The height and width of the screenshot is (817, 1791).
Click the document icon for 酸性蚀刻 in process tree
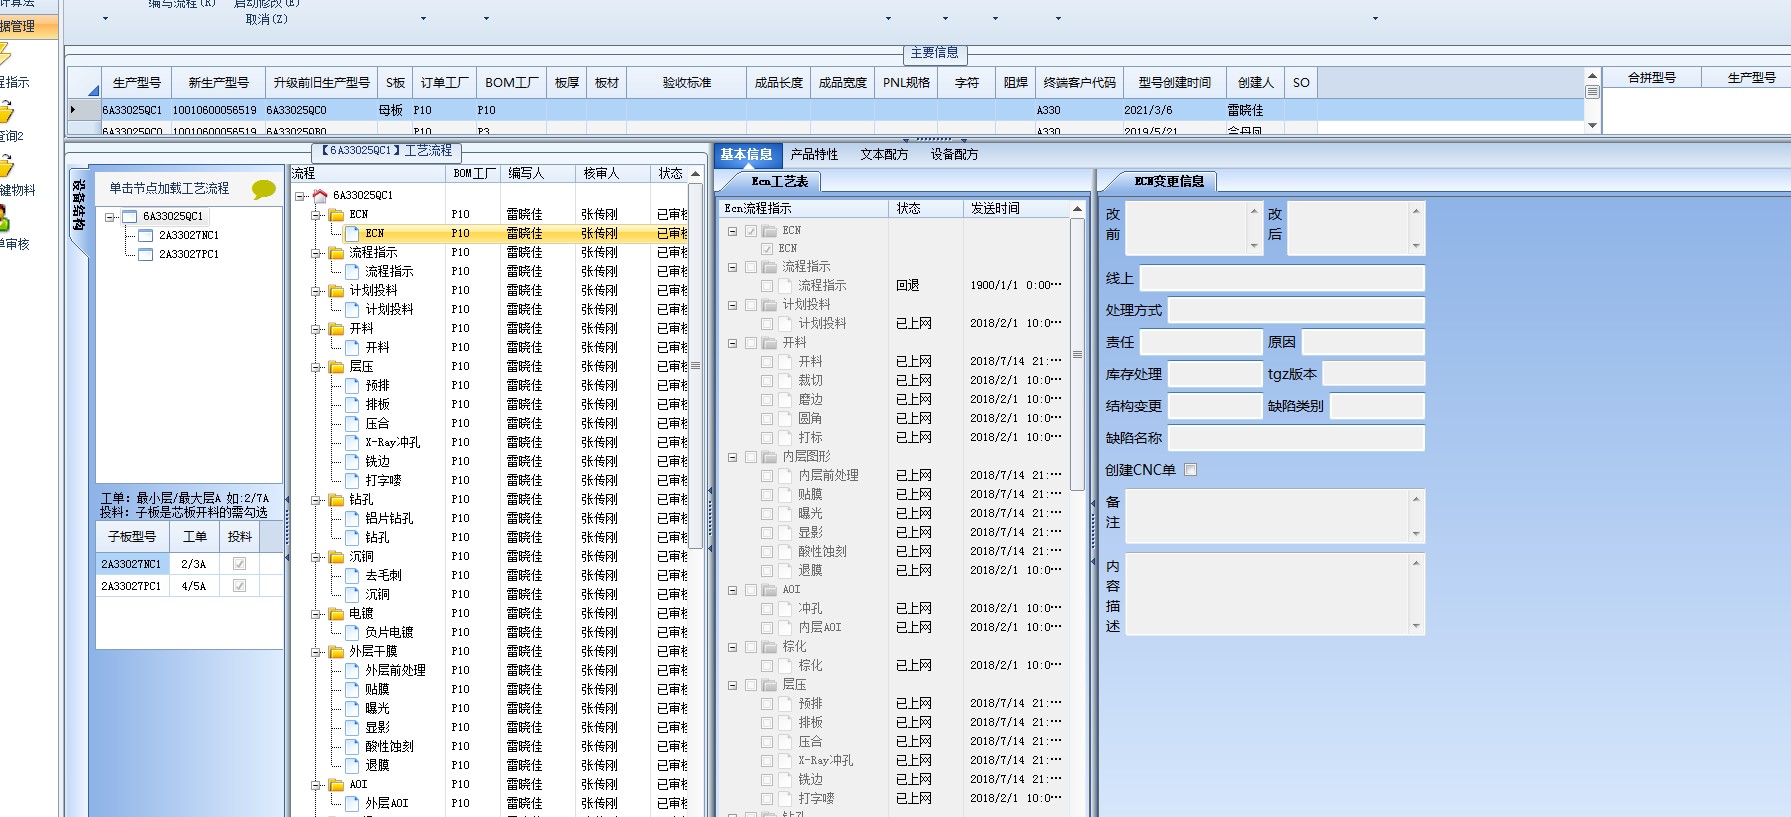352,746
